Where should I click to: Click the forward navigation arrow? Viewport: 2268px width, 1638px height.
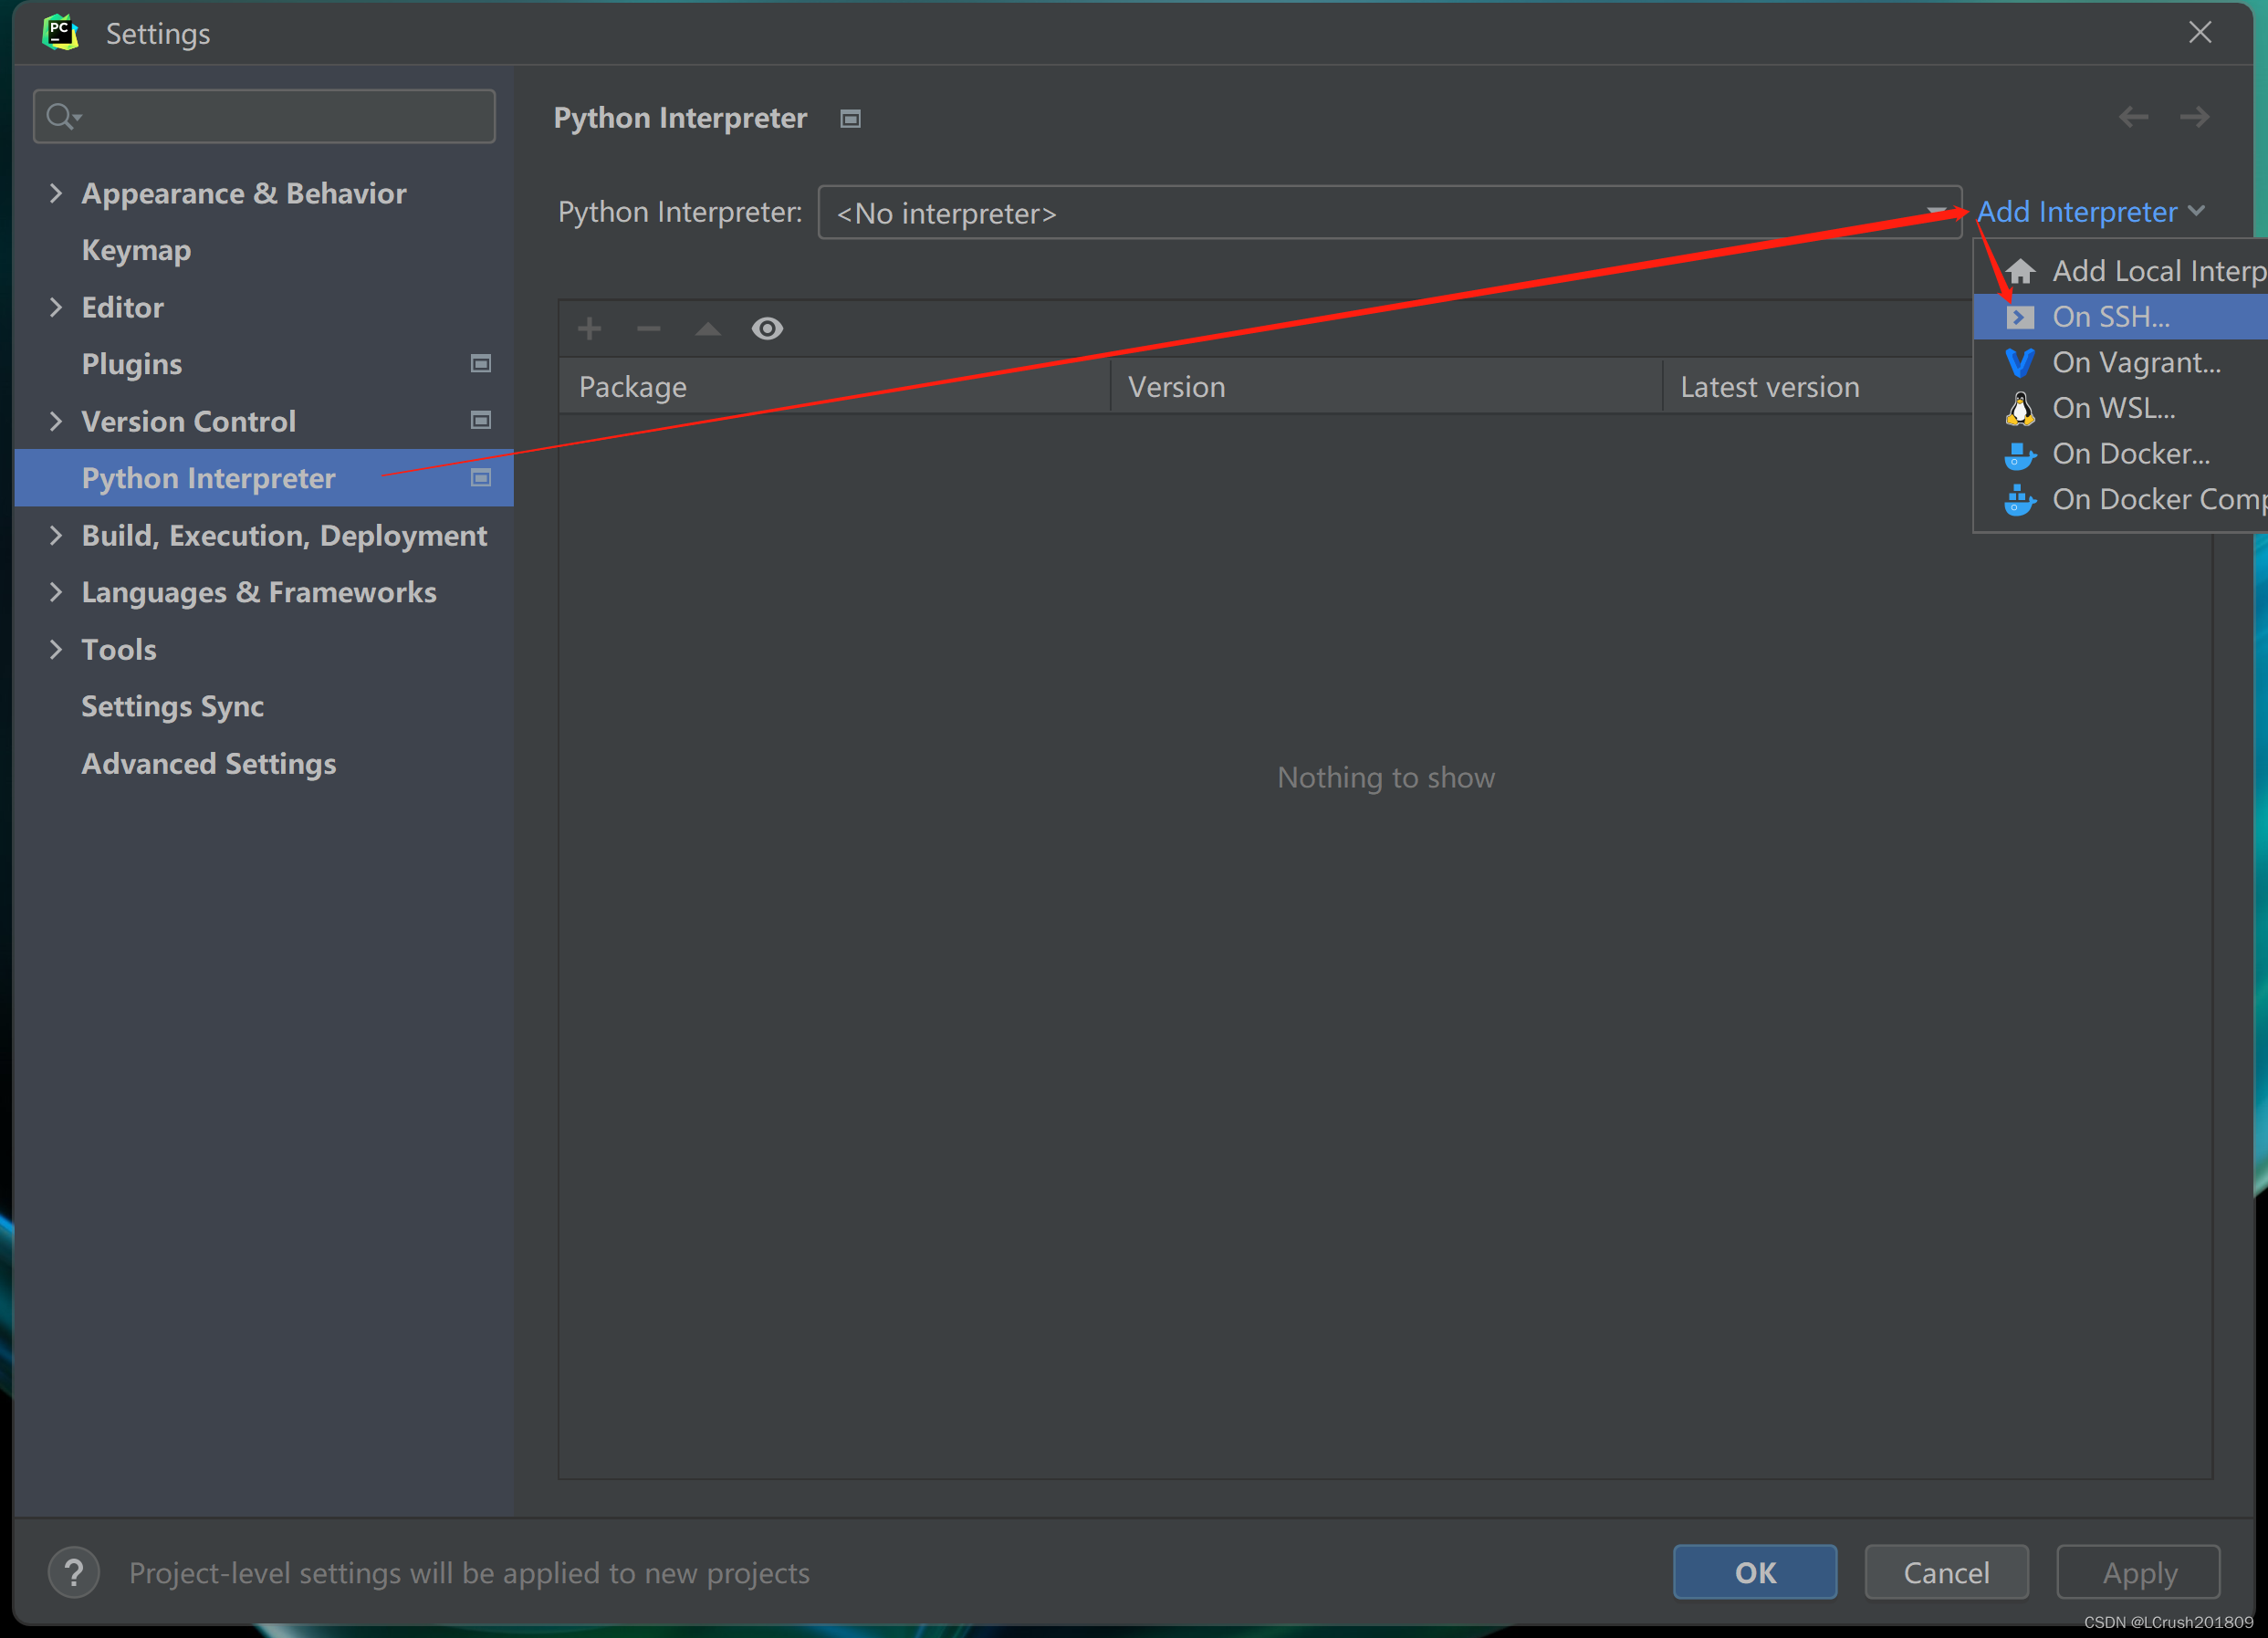point(2194,117)
